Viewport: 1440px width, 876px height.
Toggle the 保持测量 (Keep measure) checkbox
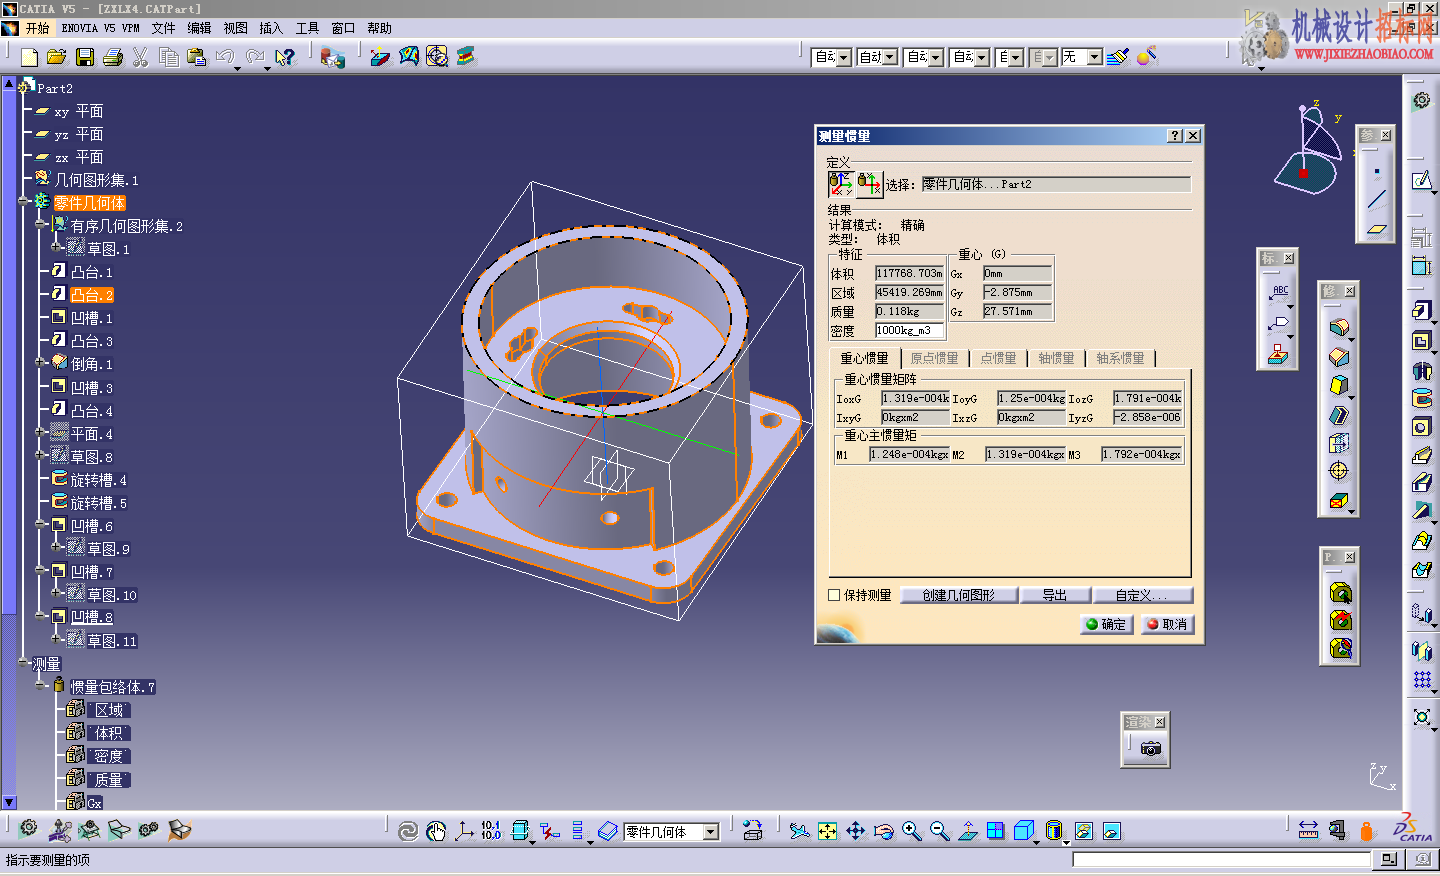pyautogui.click(x=834, y=595)
